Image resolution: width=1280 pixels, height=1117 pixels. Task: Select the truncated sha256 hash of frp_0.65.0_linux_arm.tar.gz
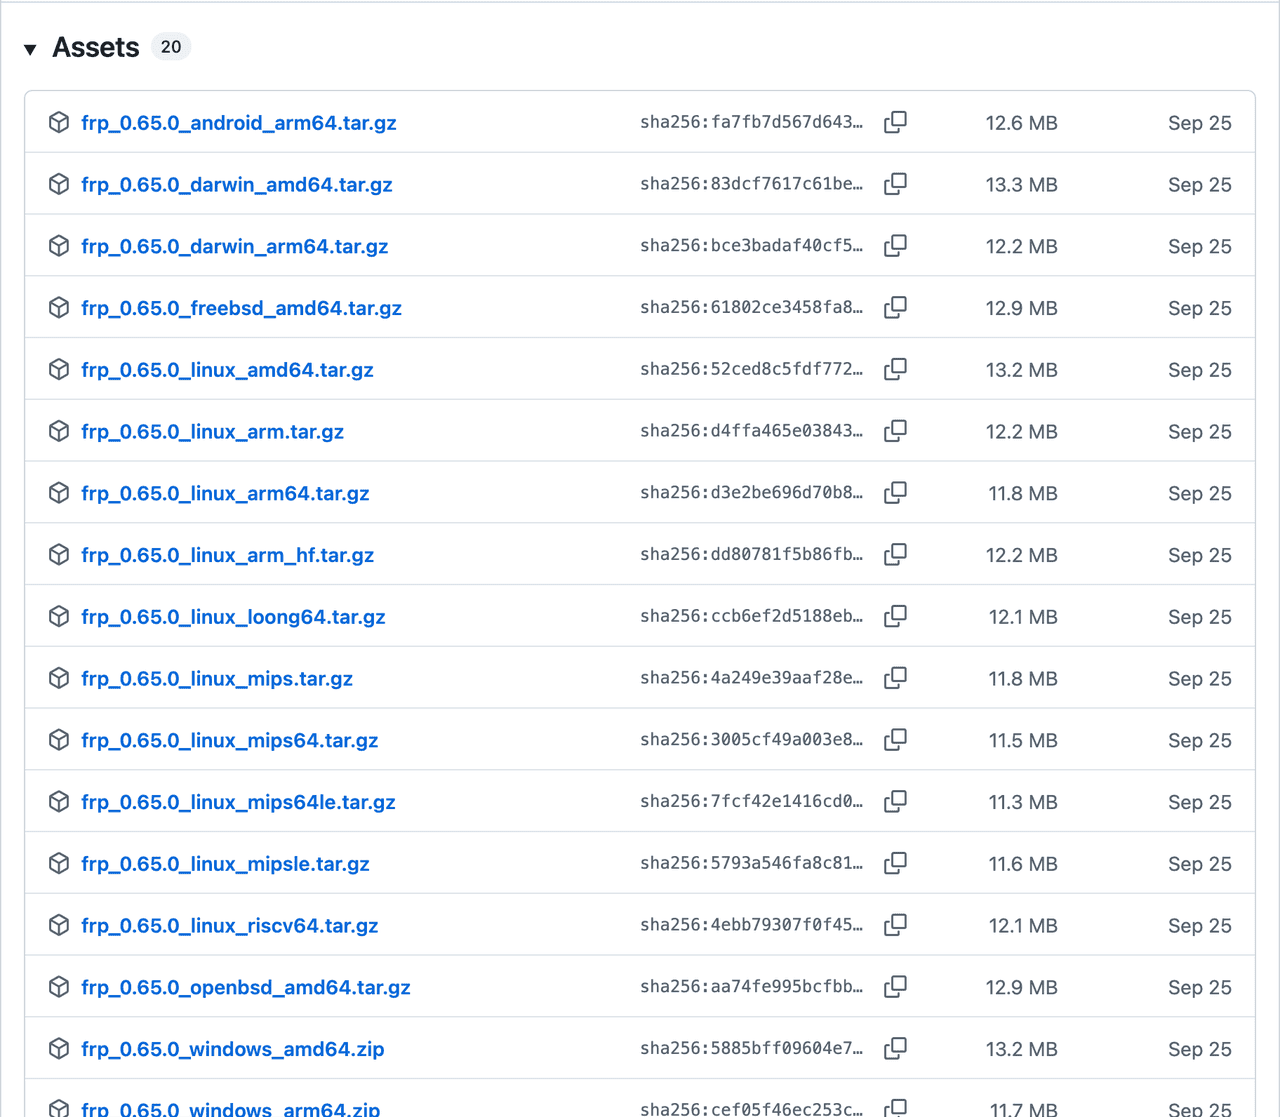pos(751,430)
